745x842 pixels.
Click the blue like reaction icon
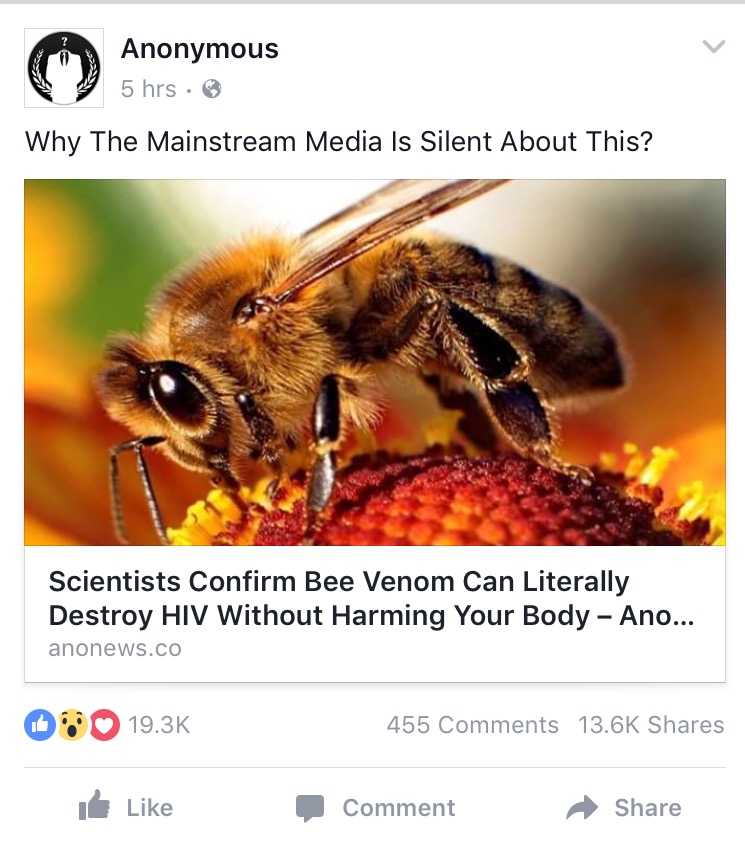click(x=40, y=725)
